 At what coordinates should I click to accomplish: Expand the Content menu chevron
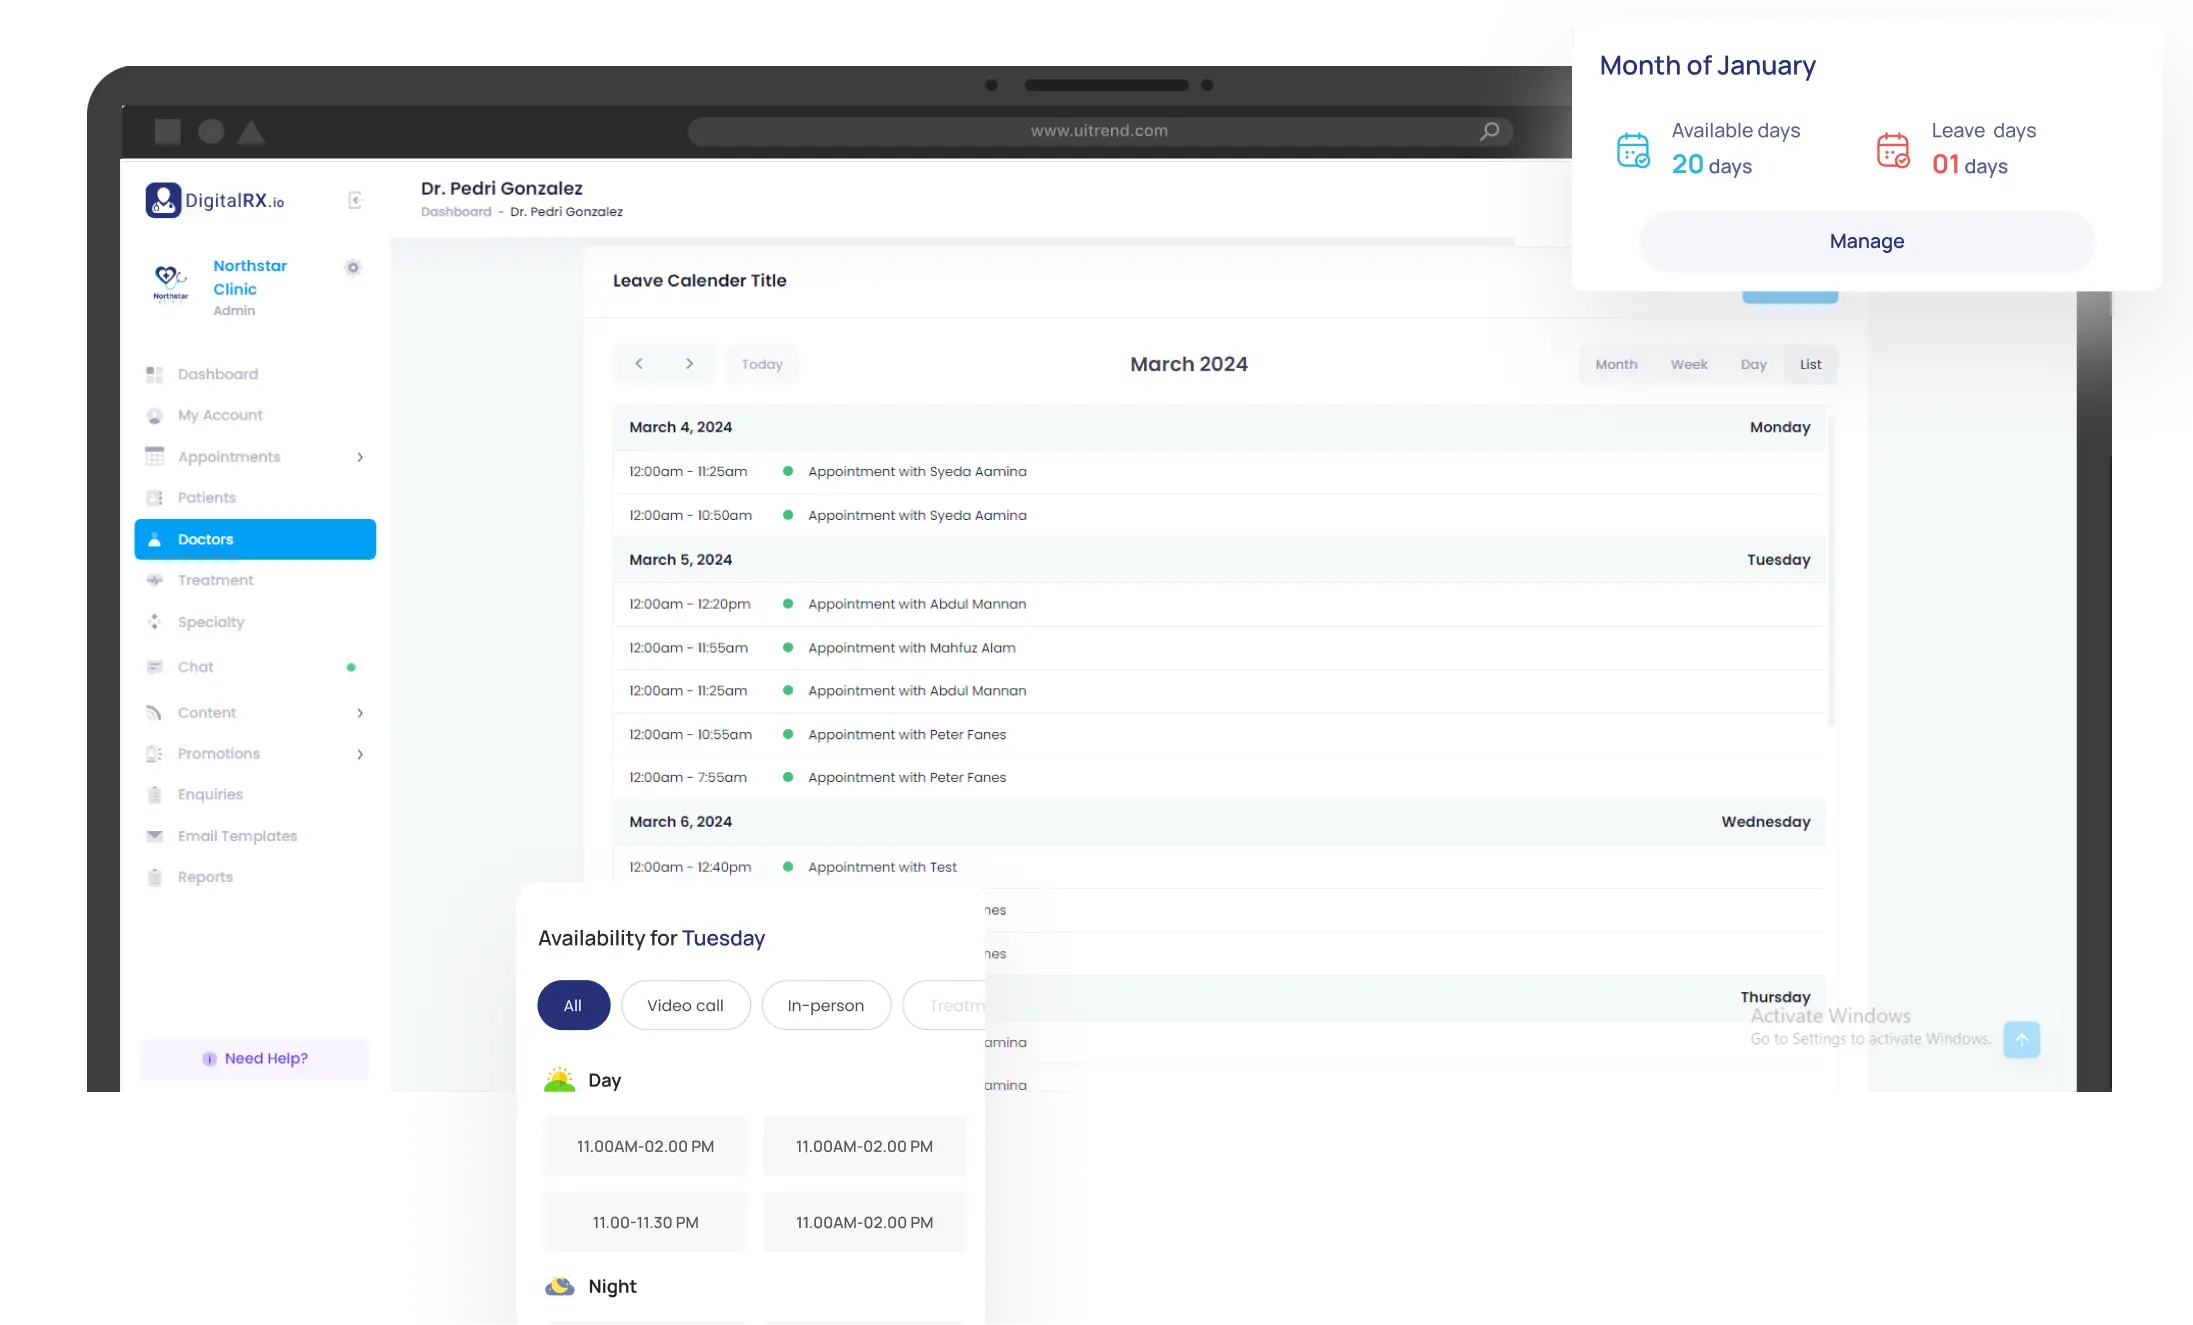click(x=360, y=713)
